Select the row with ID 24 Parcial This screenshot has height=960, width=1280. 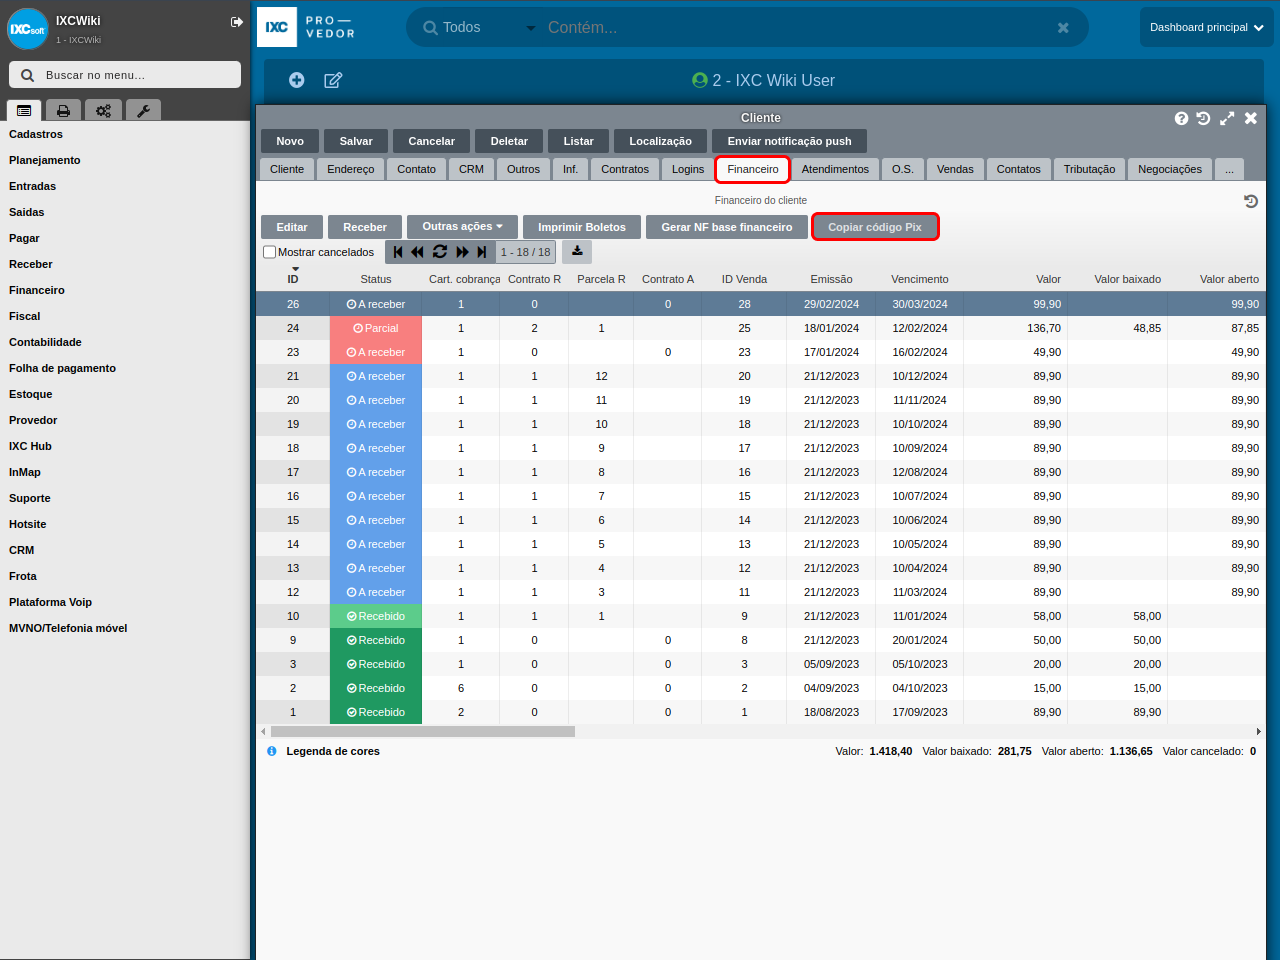[761, 328]
